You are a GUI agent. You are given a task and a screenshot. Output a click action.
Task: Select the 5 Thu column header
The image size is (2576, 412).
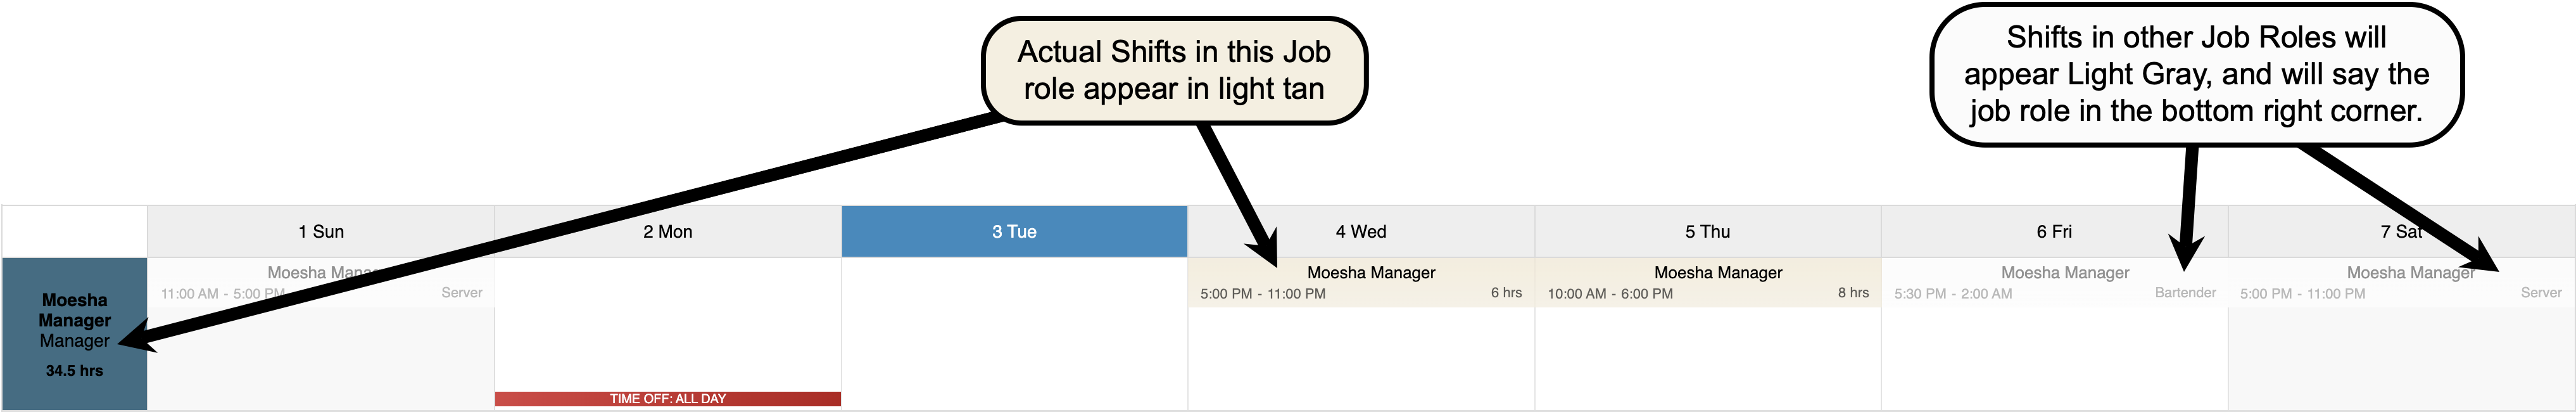coord(1707,232)
